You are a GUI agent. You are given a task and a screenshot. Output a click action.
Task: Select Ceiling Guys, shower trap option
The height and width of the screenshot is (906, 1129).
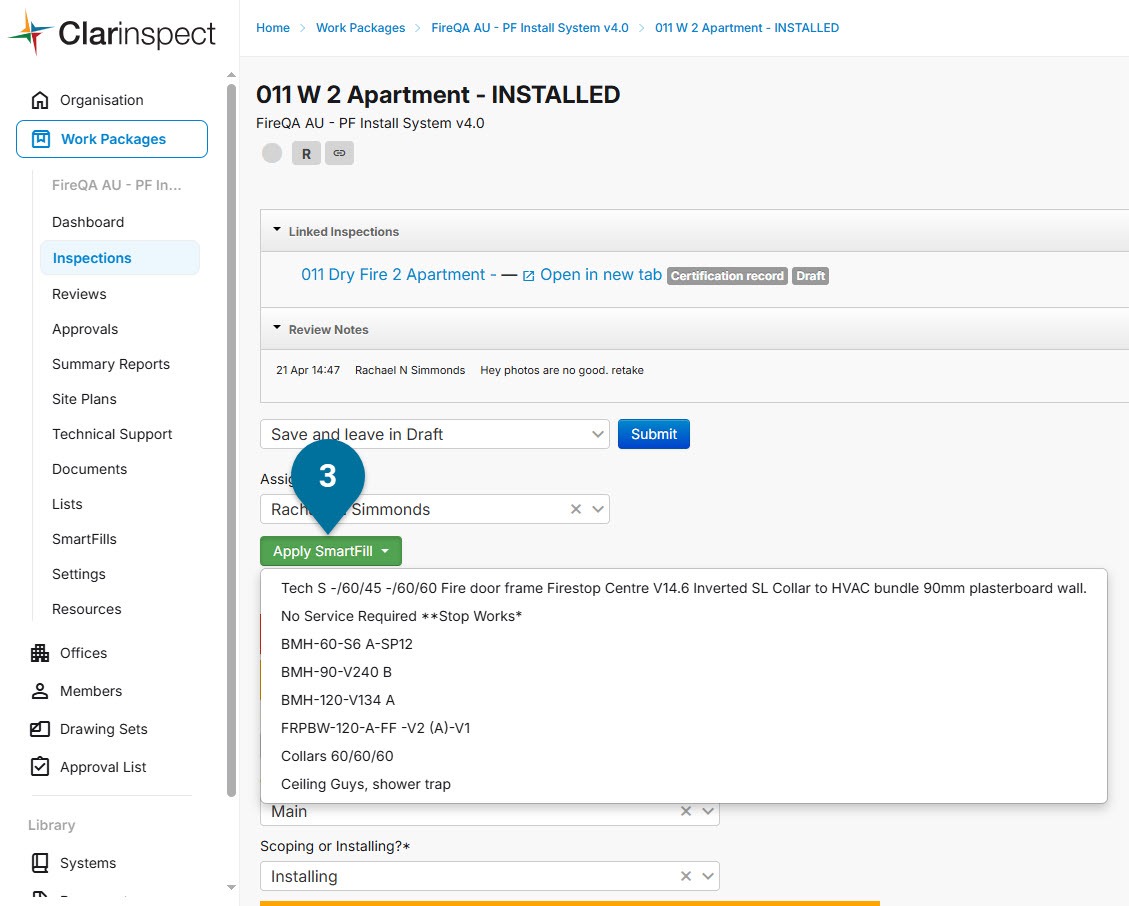click(683, 785)
